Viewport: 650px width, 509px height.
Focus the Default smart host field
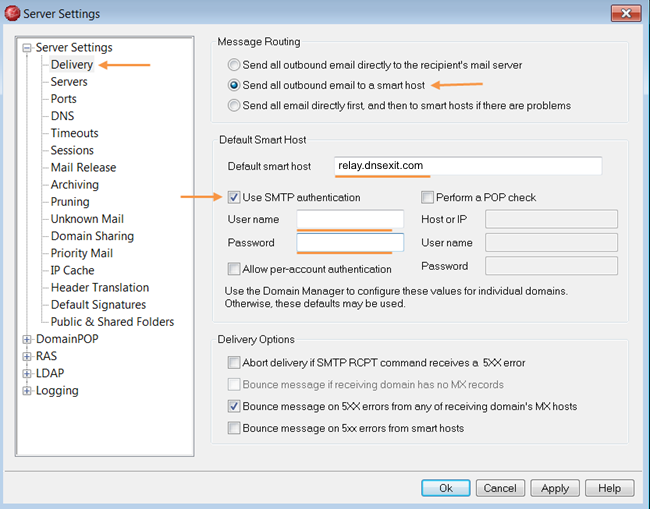468,166
